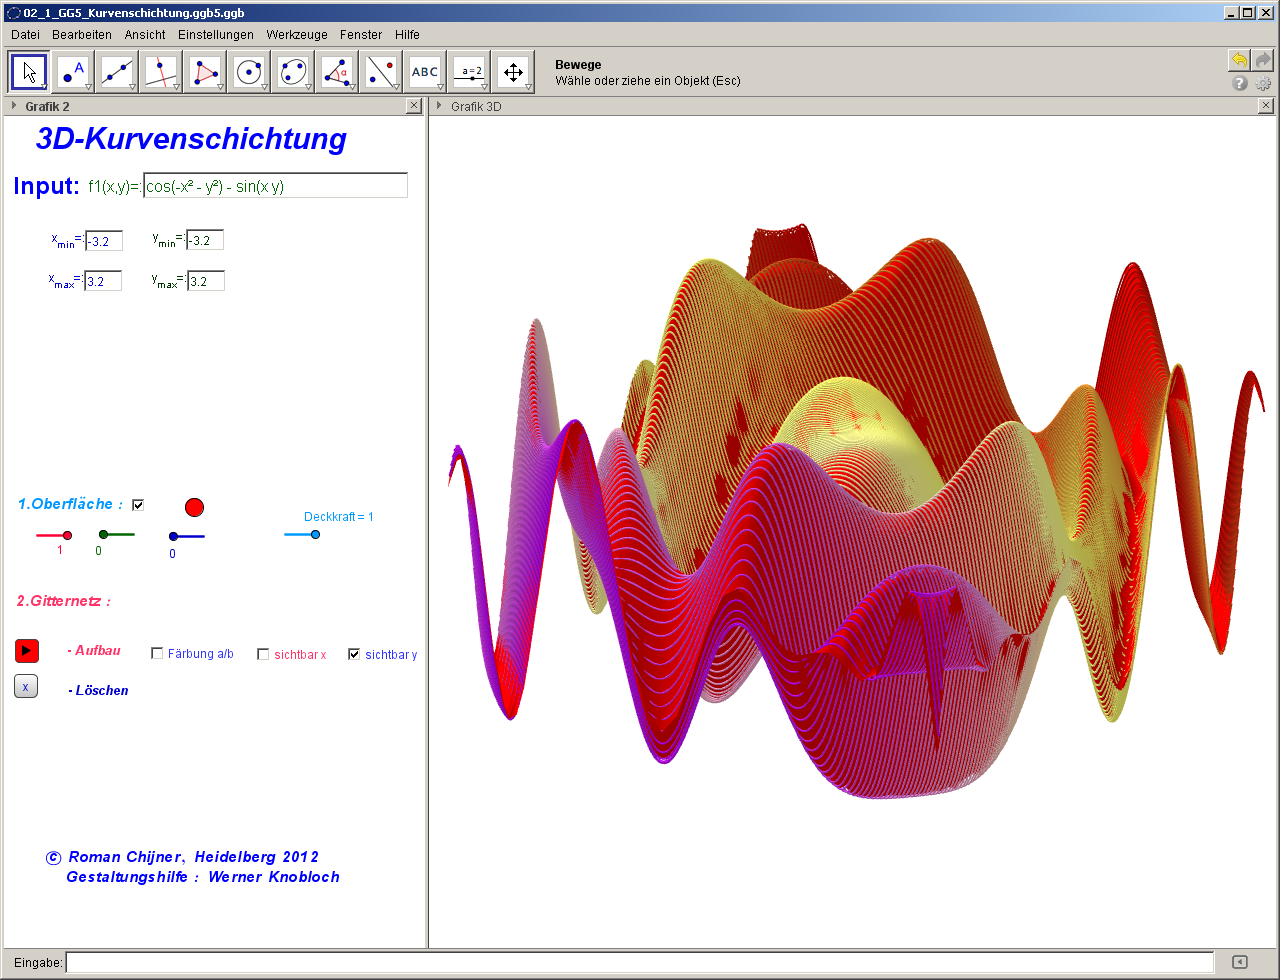Open the Werkzeuge menu
Screen dimensions: 1280x980
pos(296,34)
